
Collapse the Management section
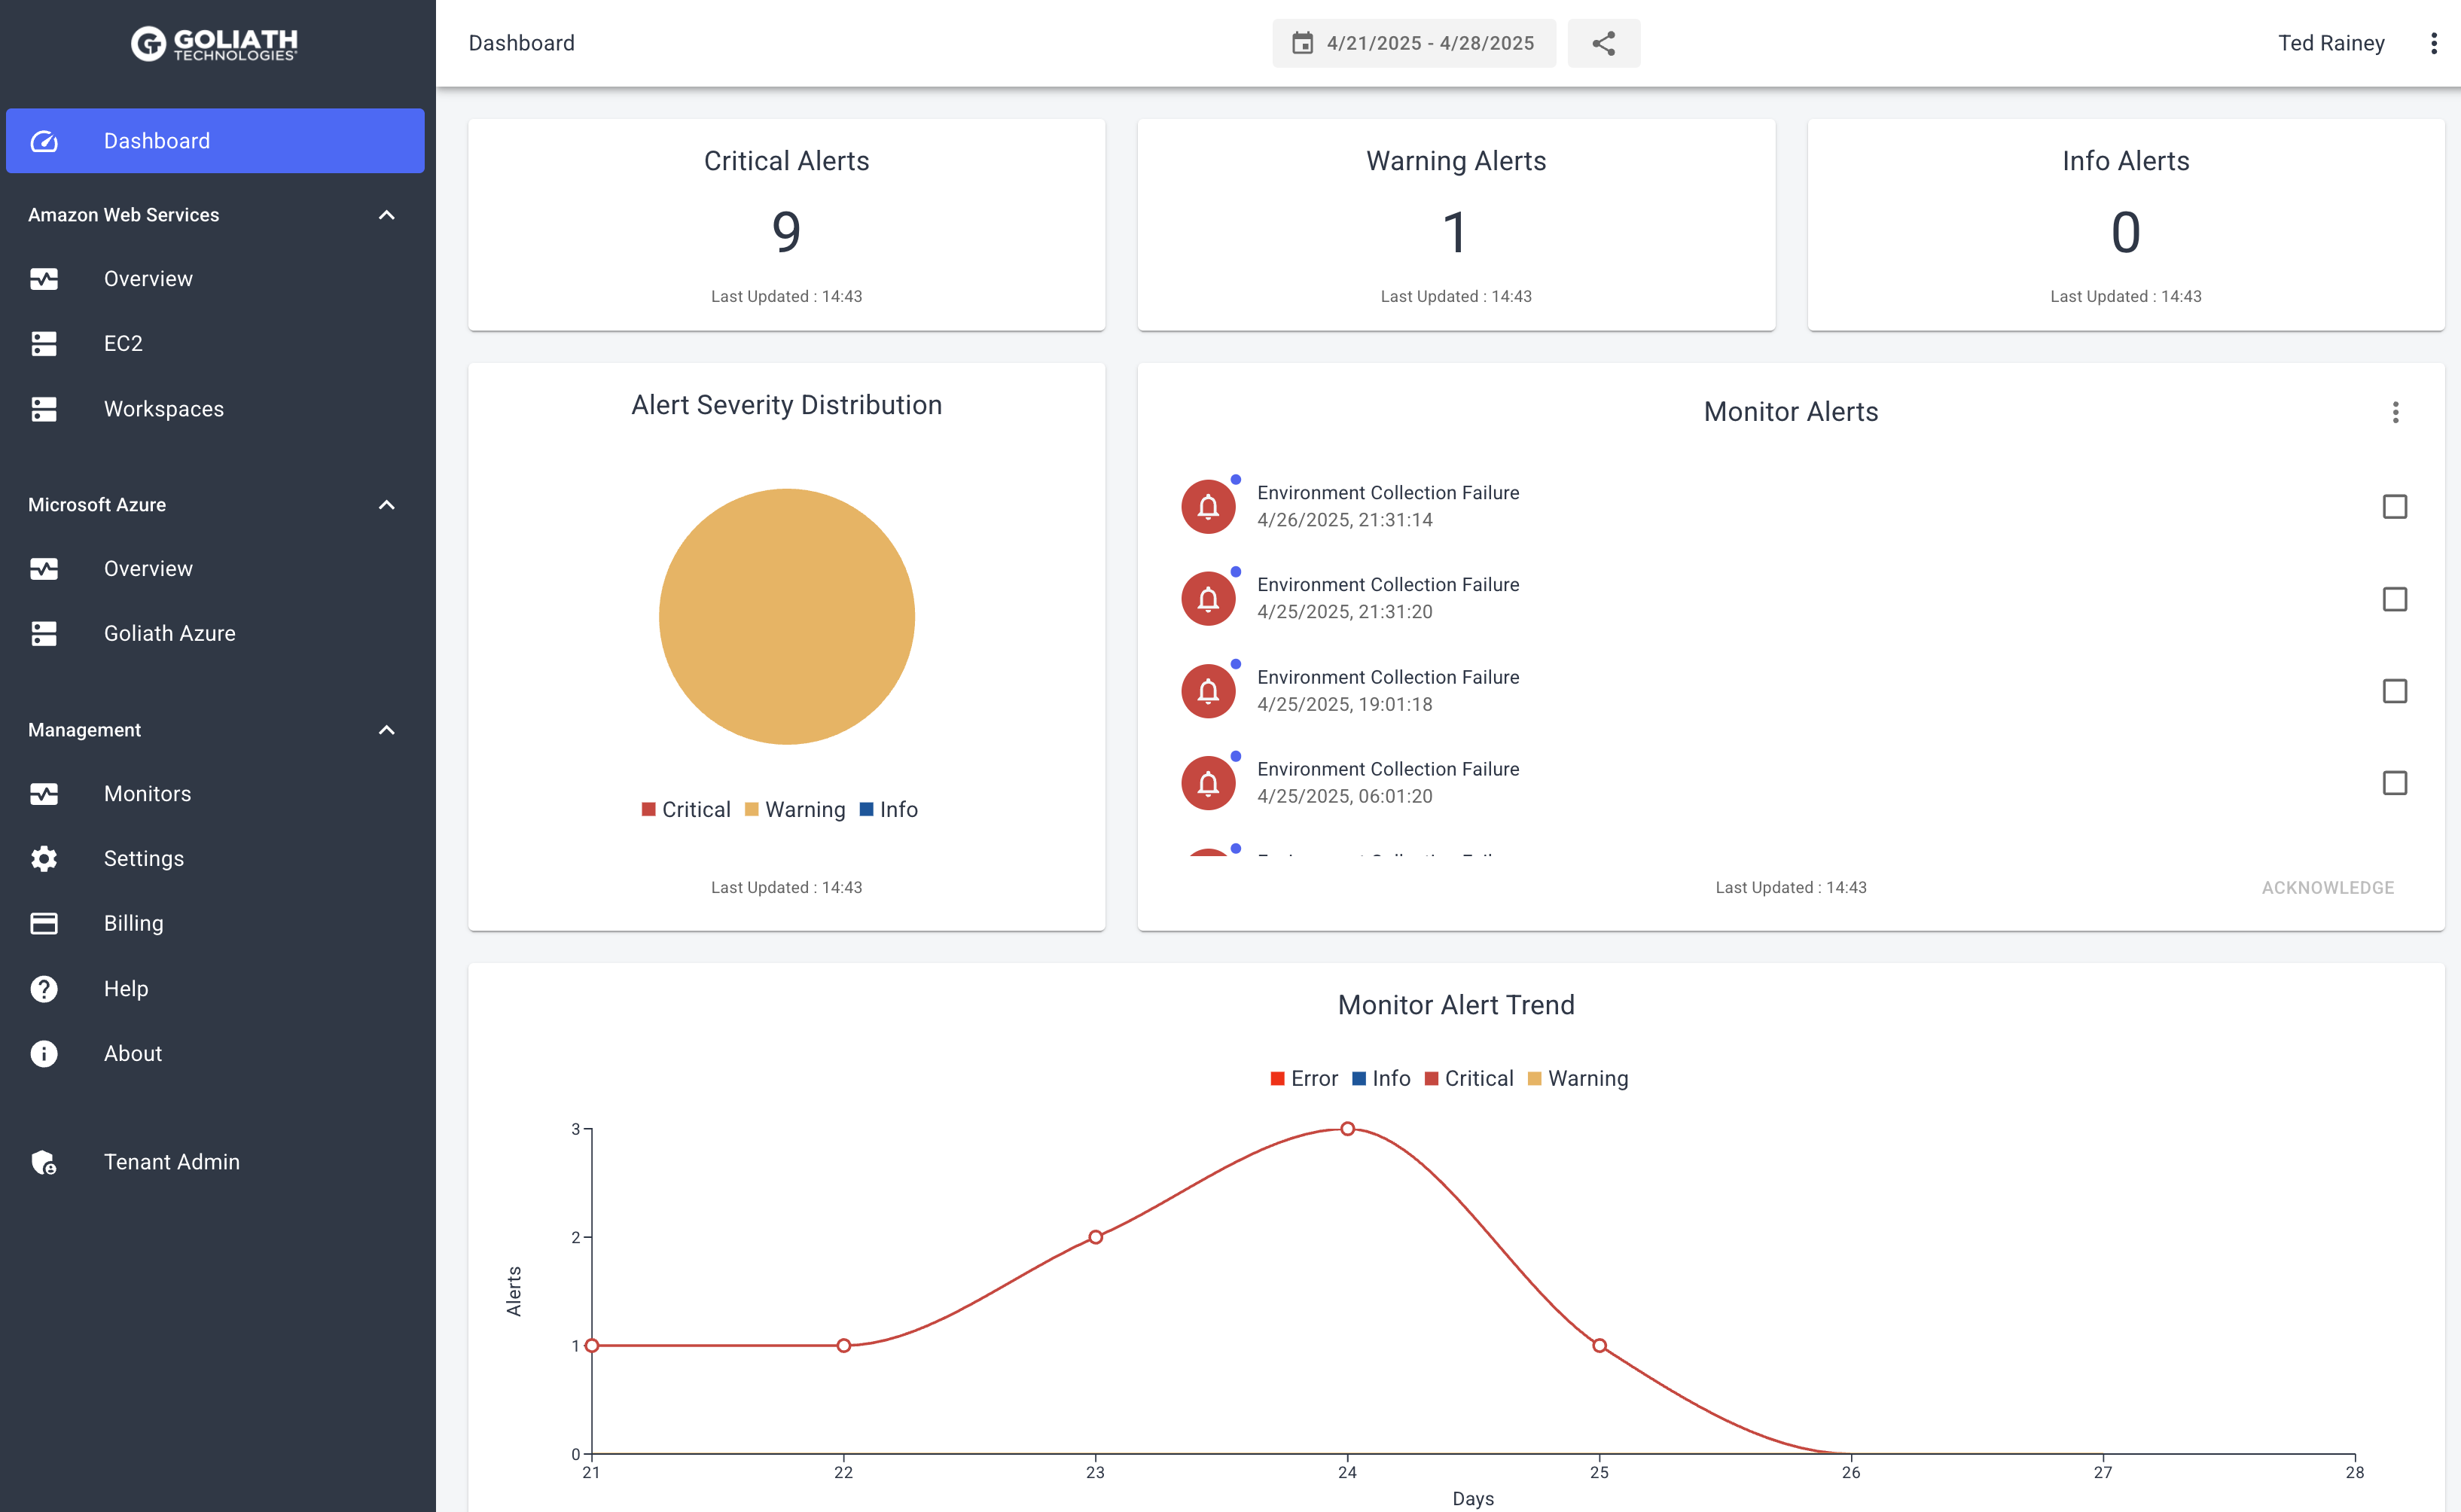coord(387,730)
